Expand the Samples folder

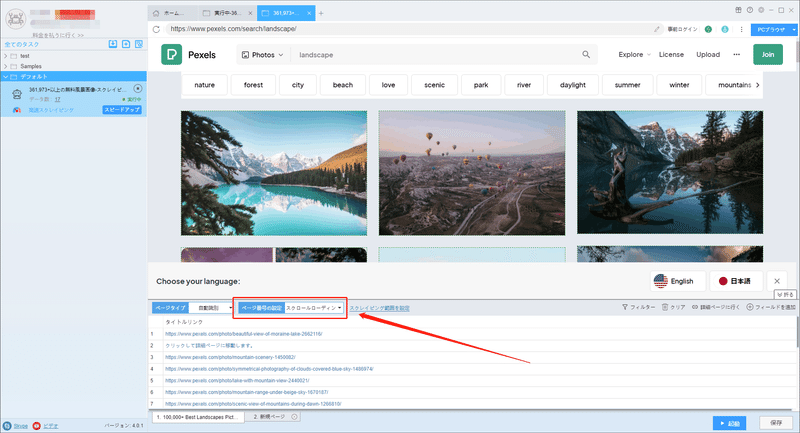(x=6, y=66)
